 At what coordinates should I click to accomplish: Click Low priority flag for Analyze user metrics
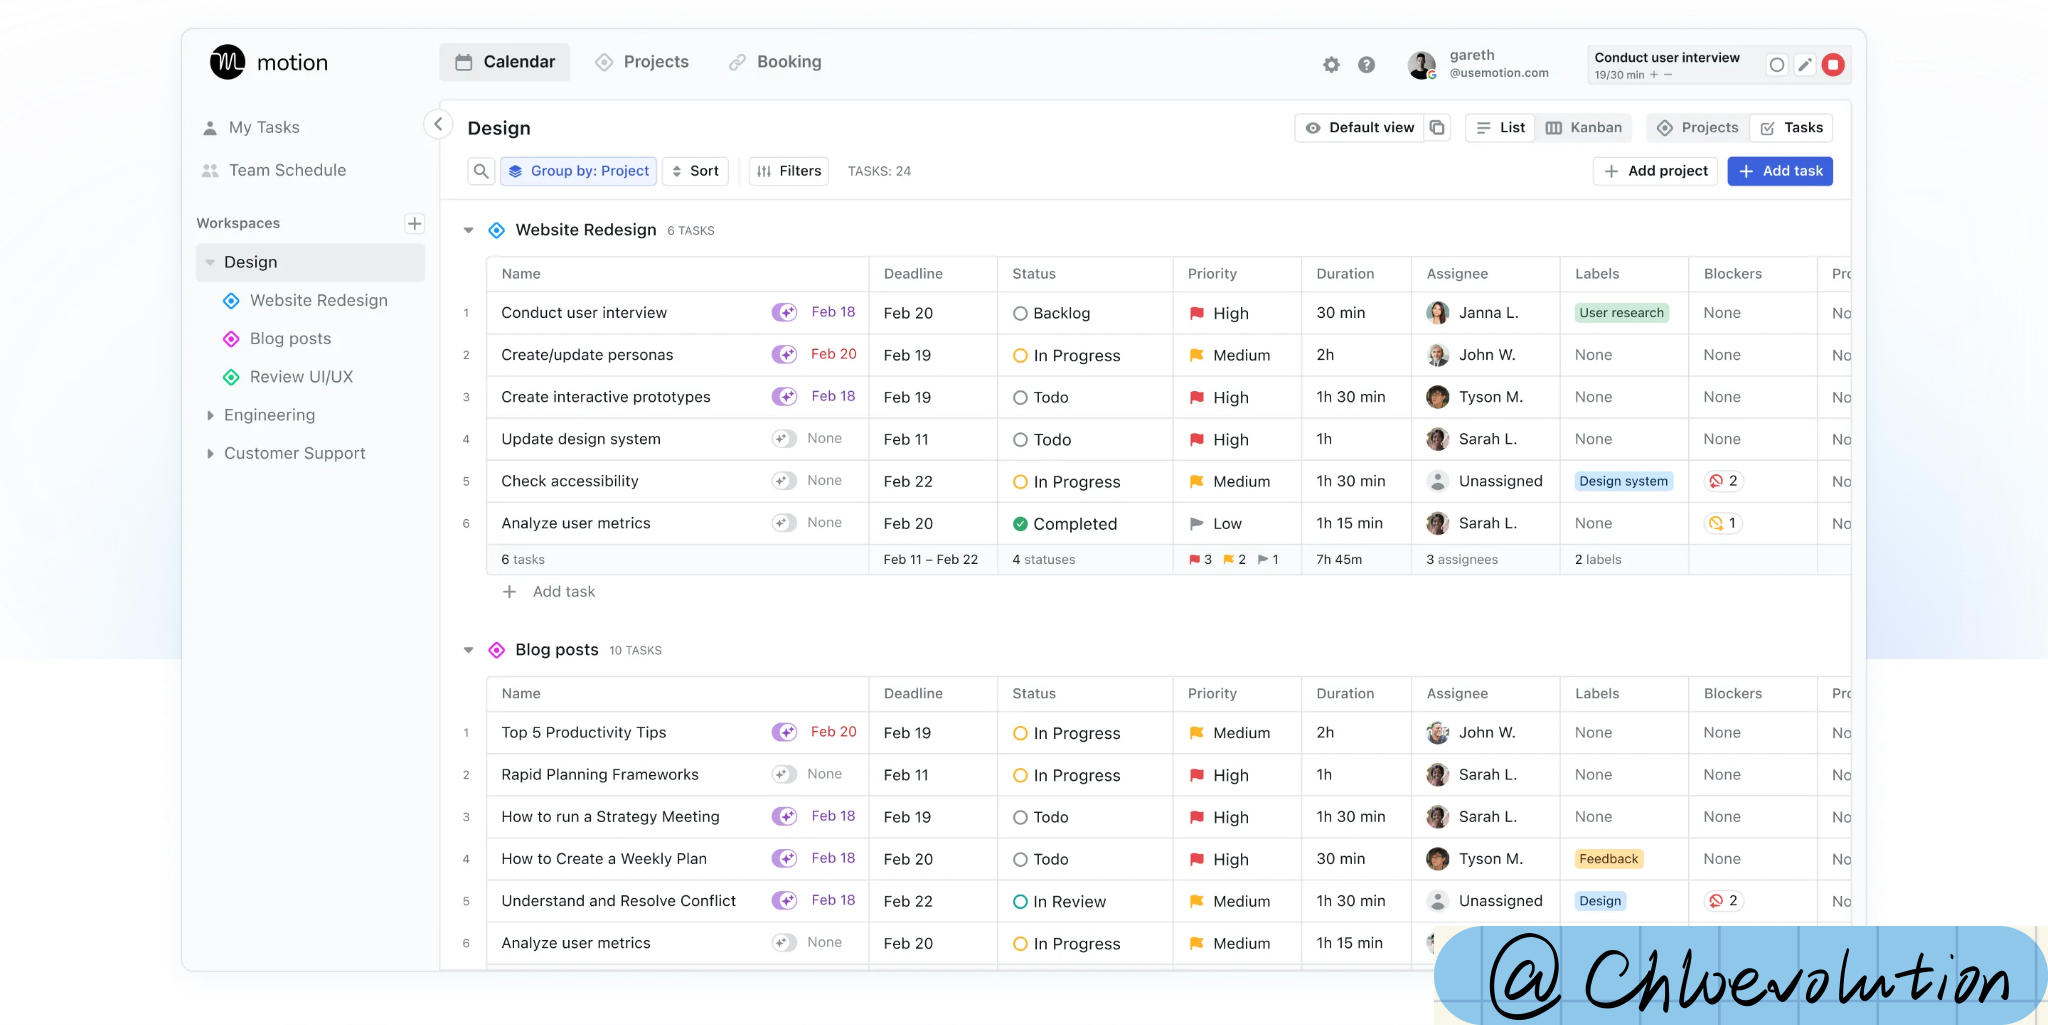click(x=1197, y=523)
